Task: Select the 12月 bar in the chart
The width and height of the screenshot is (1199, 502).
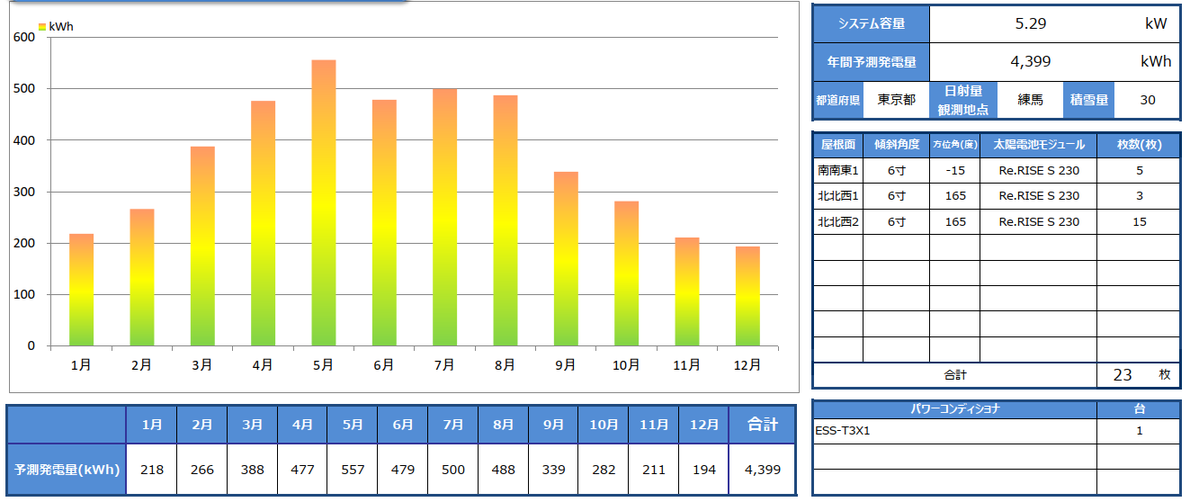Action: click(747, 296)
